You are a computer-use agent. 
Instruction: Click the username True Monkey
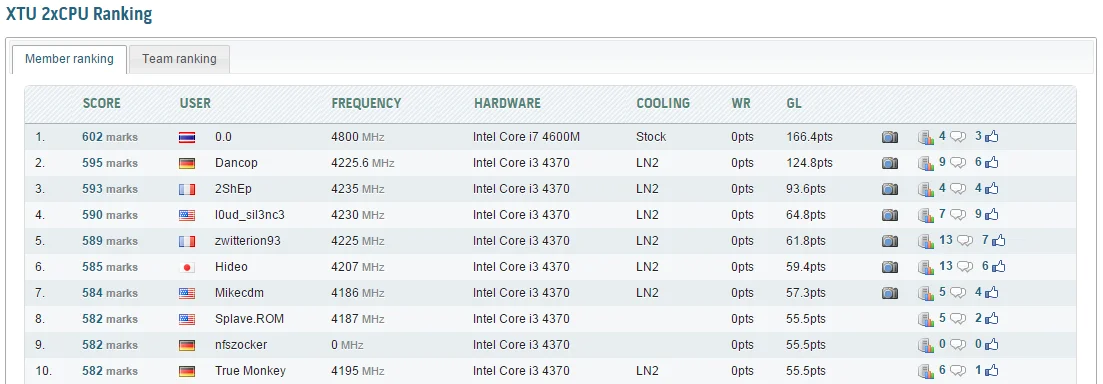250,371
